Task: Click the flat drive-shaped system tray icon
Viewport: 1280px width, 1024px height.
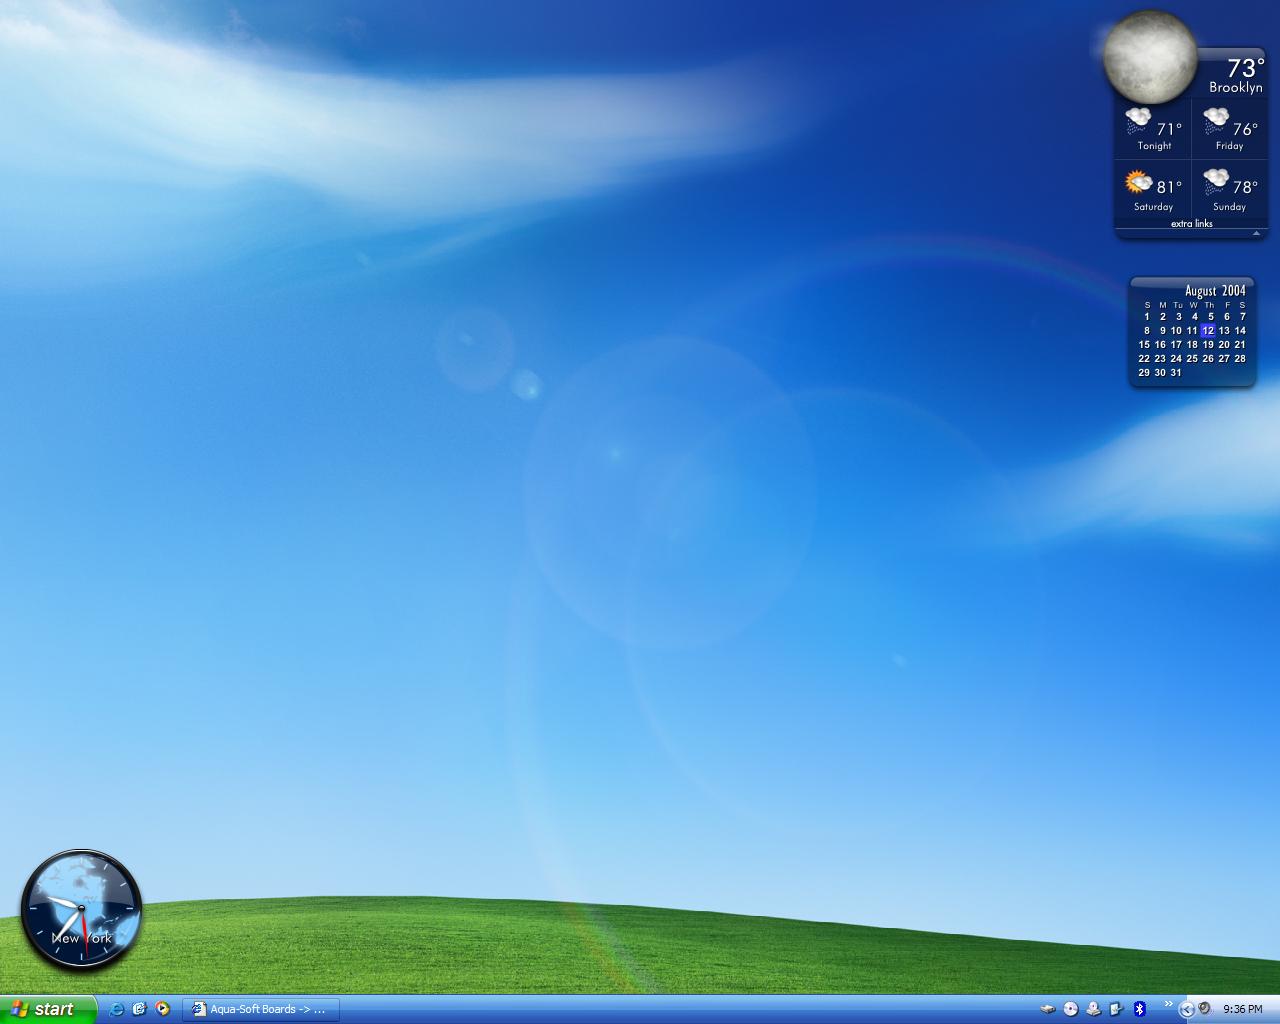Action: pos(1048,1009)
